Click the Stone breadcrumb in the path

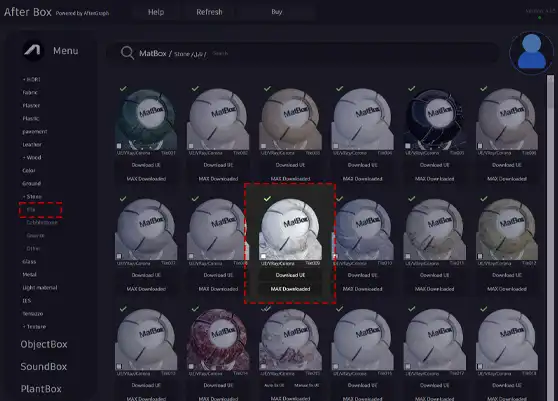pyautogui.click(x=182, y=54)
